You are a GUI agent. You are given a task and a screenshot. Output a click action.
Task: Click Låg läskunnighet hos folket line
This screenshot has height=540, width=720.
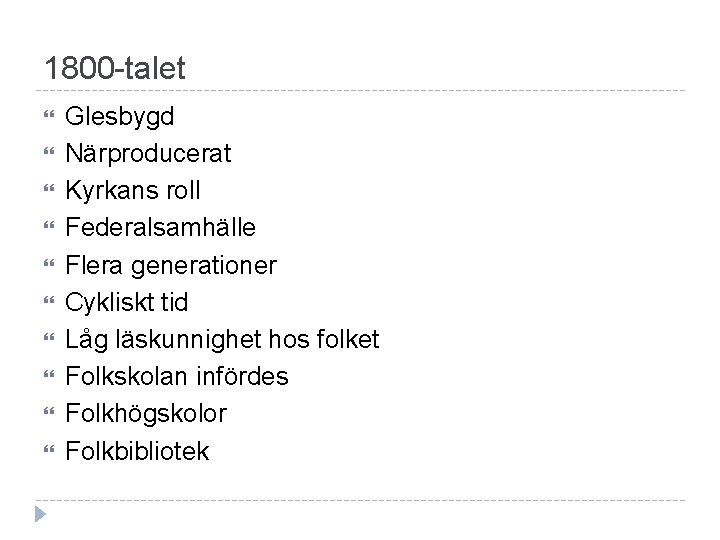[222, 340]
